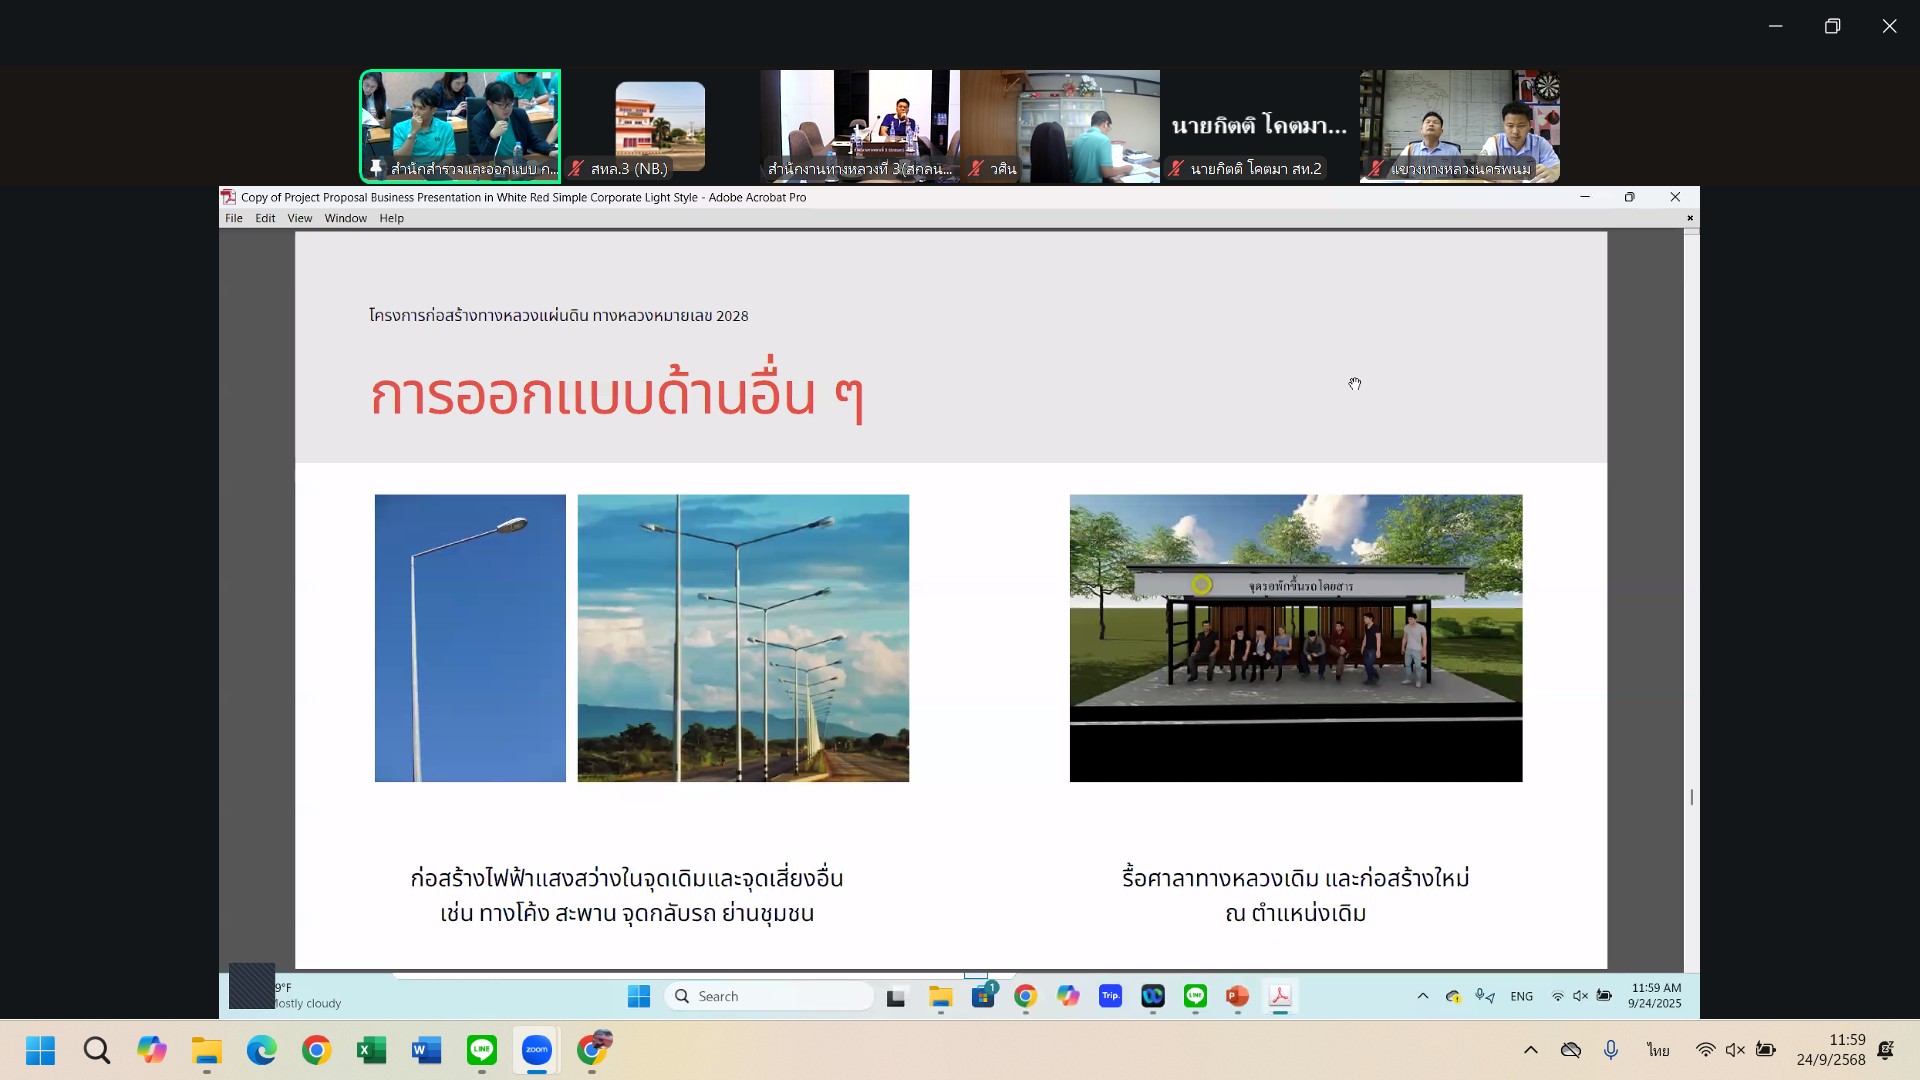This screenshot has height=1080, width=1920.
Task: Expand the hidden system tray icons chevron
Action: 1530,1050
